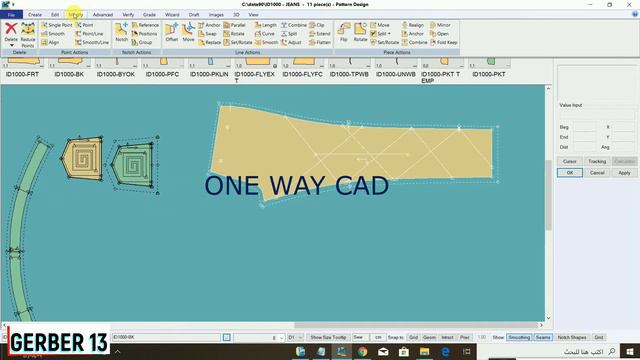
Task: Click the horizontal scrollbar of work area
Action: pyautogui.click(x=416, y=325)
